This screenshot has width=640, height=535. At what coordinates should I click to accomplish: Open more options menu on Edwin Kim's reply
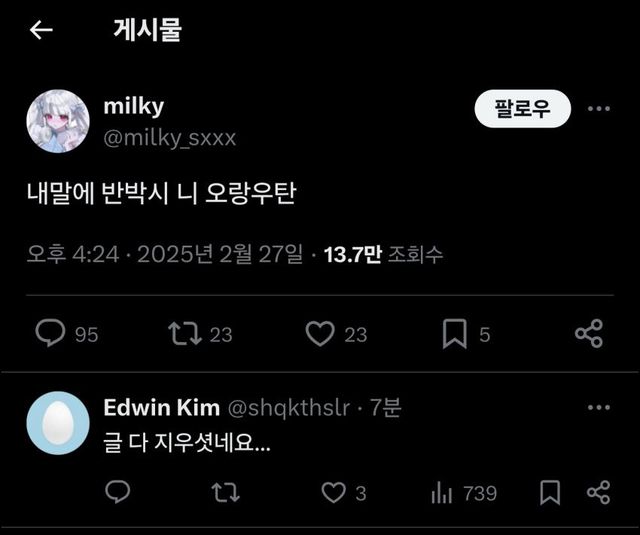599,407
